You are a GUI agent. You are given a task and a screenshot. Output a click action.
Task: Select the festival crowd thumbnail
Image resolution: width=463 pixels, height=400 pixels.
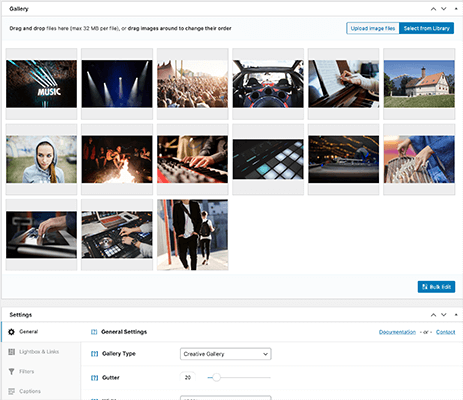coord(193,84)
